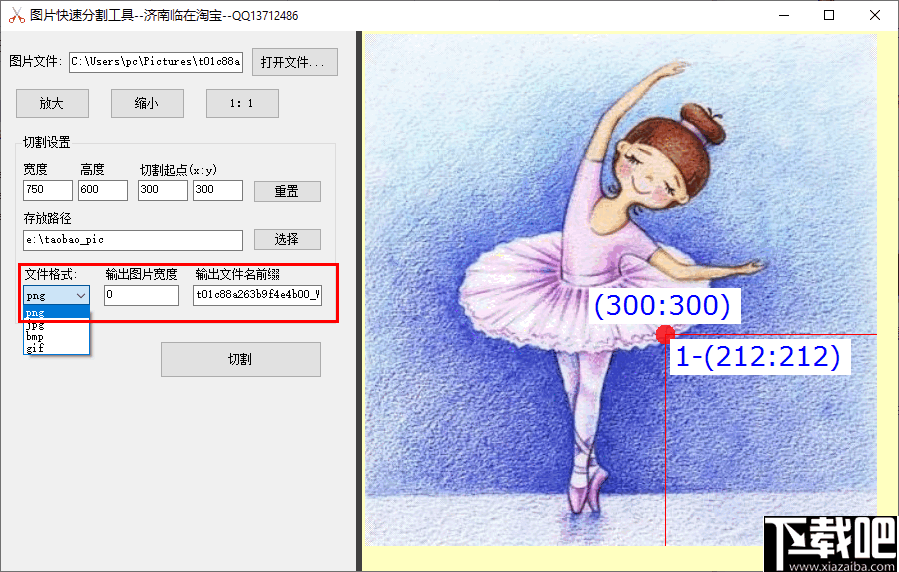Click the 放大 zoom in button
899x572 pixels.
[x=52, y=104]
